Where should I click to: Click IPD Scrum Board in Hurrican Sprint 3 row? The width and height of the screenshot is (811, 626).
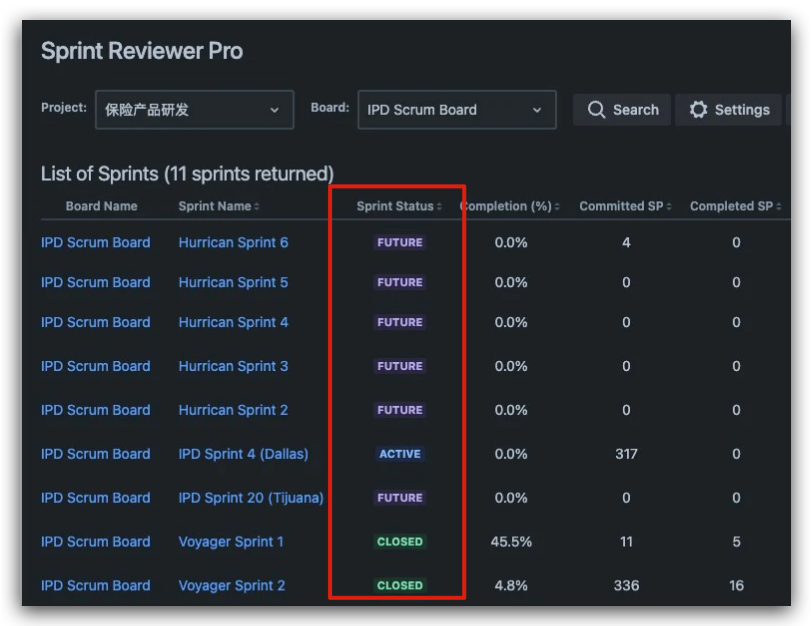(96, 366)
